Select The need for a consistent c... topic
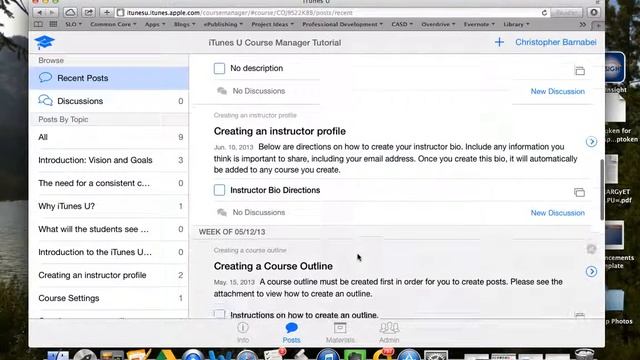The width and height of the screenshot is (640, 360). click(x=109, y=183)
